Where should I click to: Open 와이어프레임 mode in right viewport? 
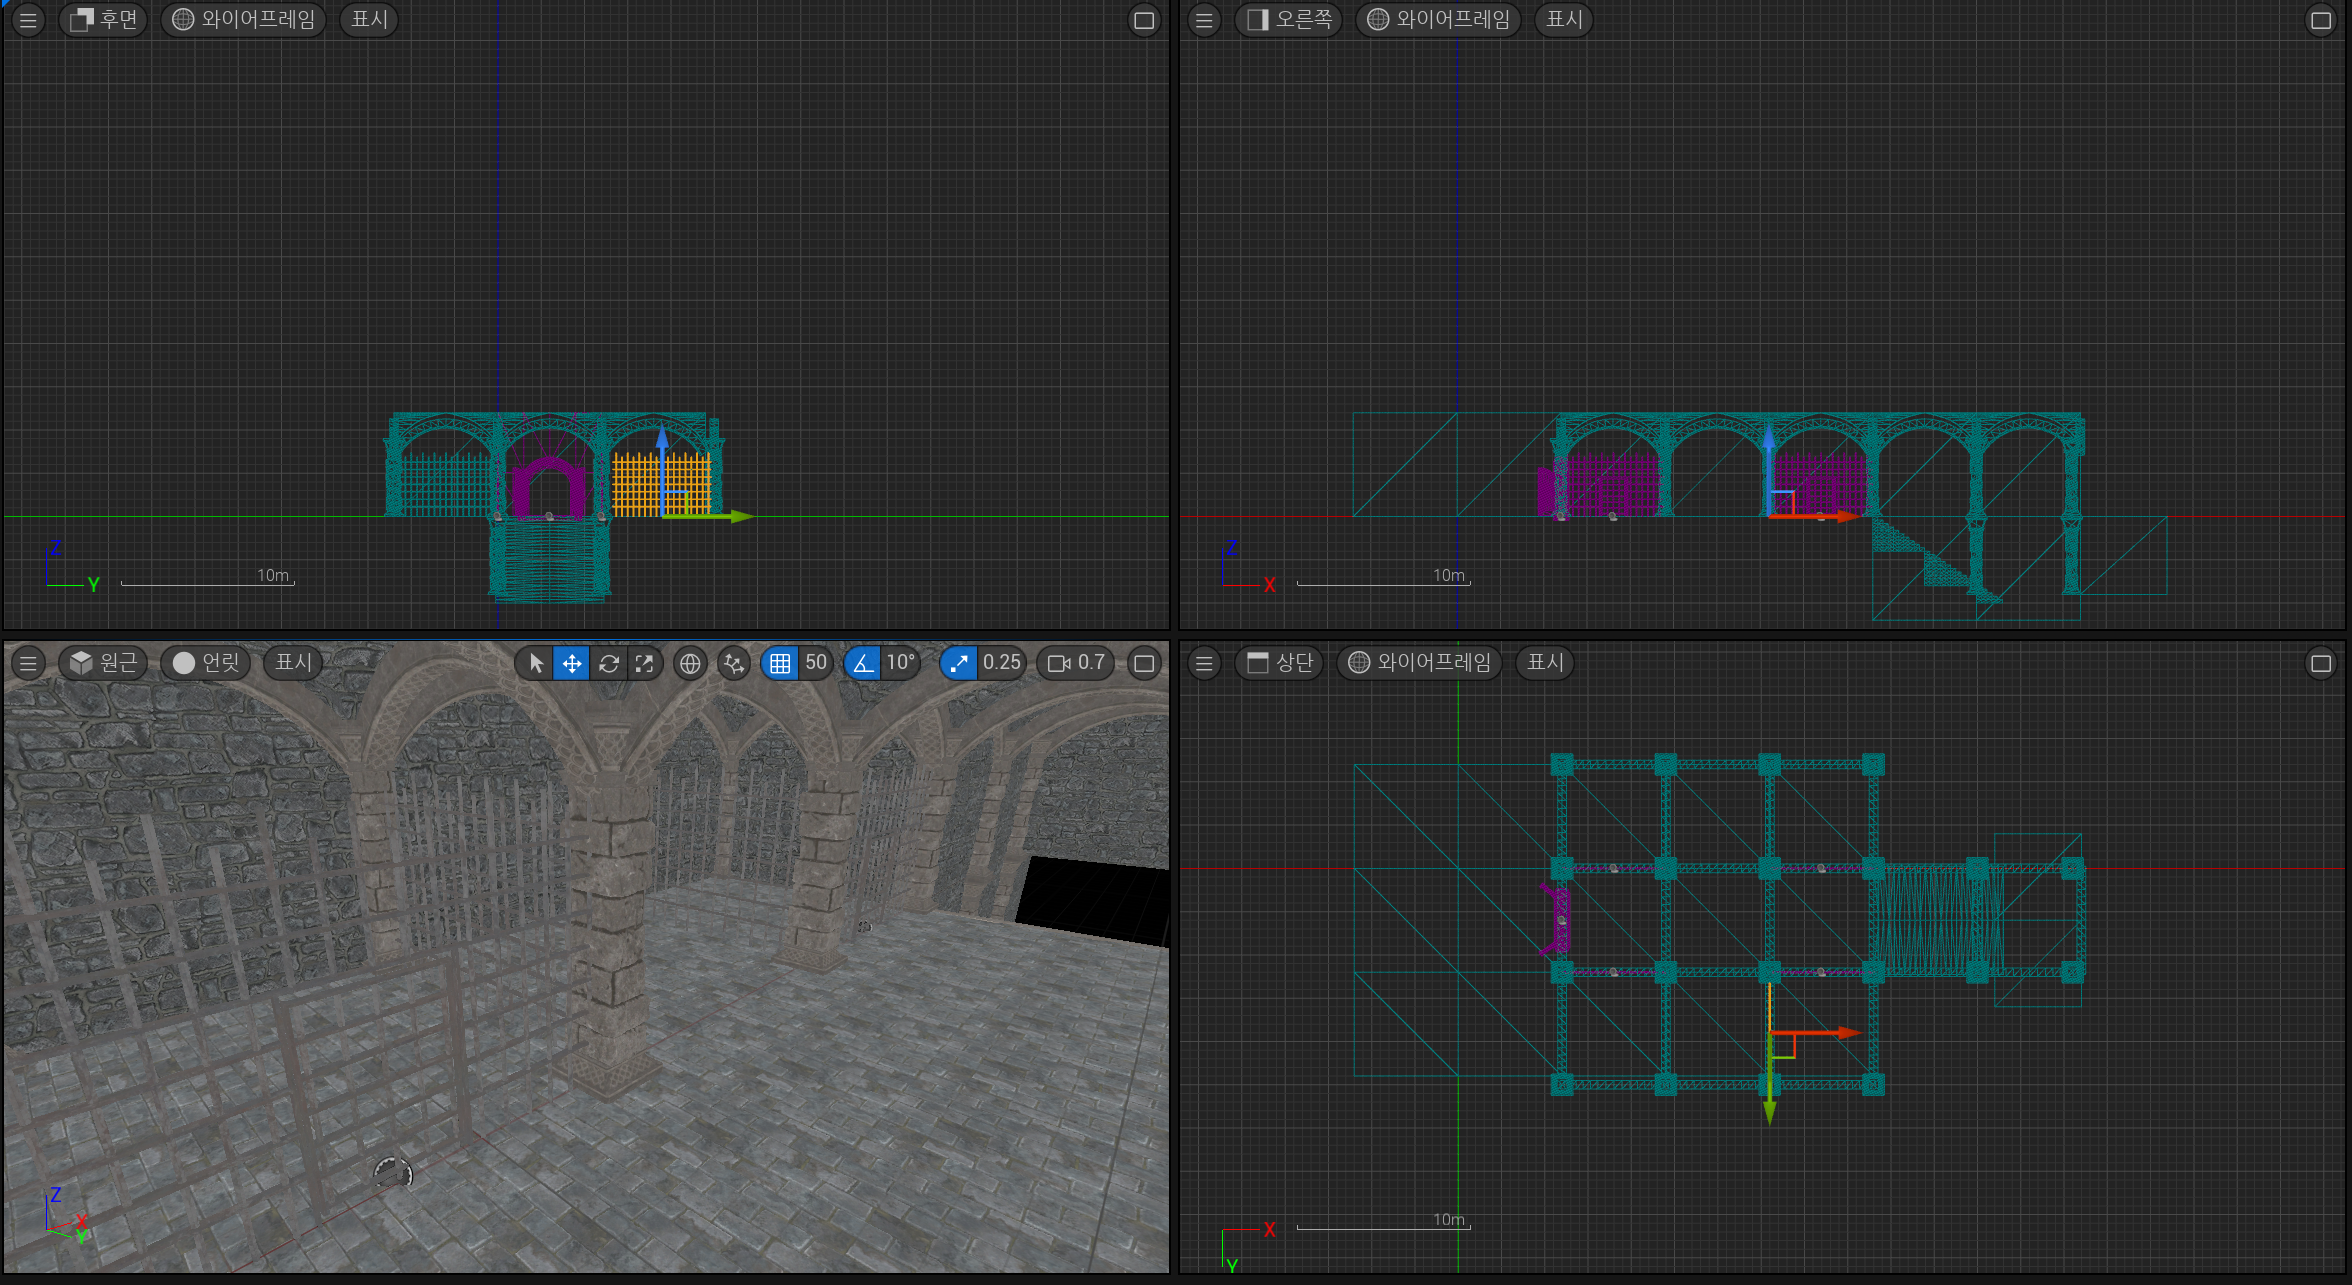[x=1438, y=20]
